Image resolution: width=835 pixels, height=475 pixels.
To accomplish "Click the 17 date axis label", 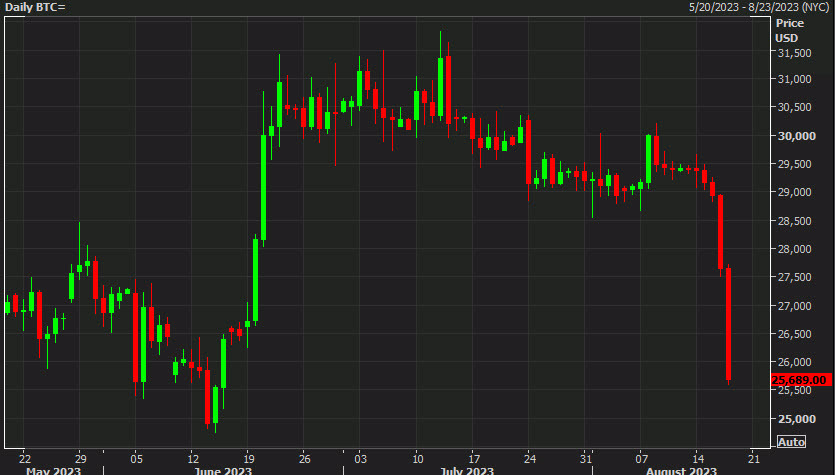I will [x=474, y=459].
